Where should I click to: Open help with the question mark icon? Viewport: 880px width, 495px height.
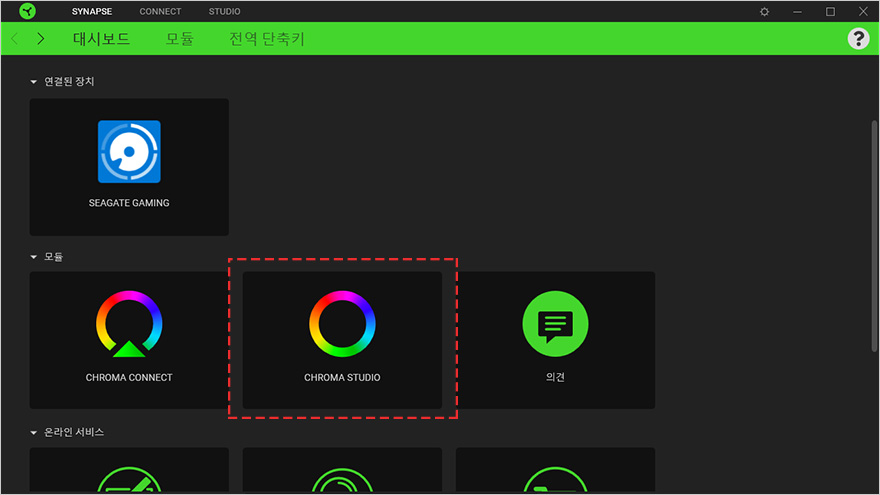pos(858,39)
